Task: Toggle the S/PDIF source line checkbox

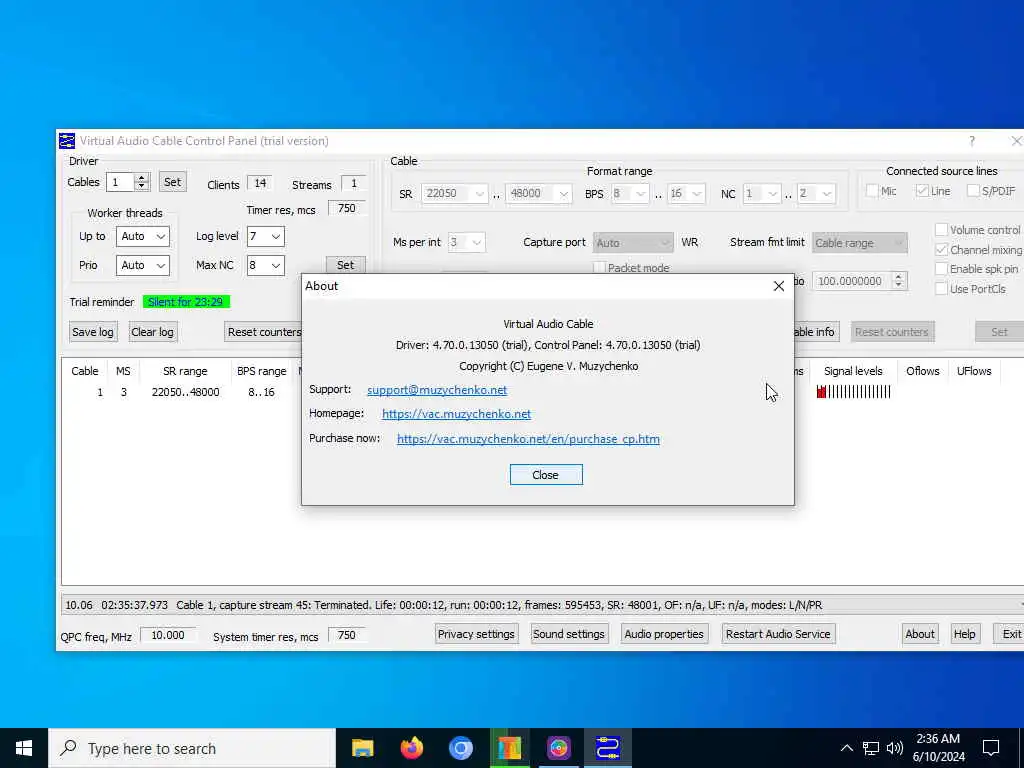Action: pyautogui.click(x=973, y=191)
